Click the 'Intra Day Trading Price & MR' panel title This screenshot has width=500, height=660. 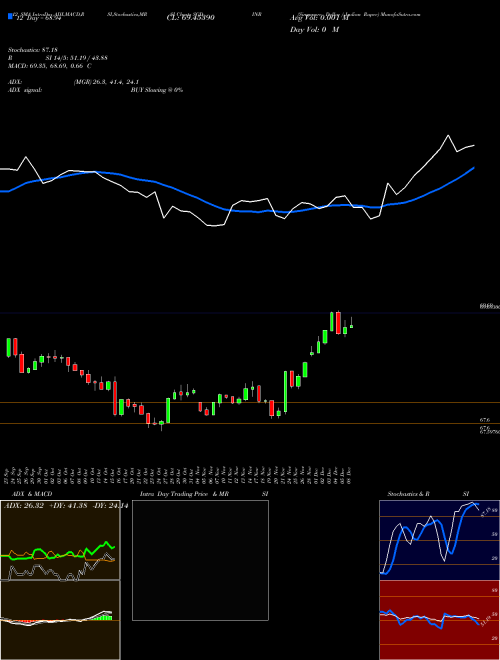[x=184, y=494]
